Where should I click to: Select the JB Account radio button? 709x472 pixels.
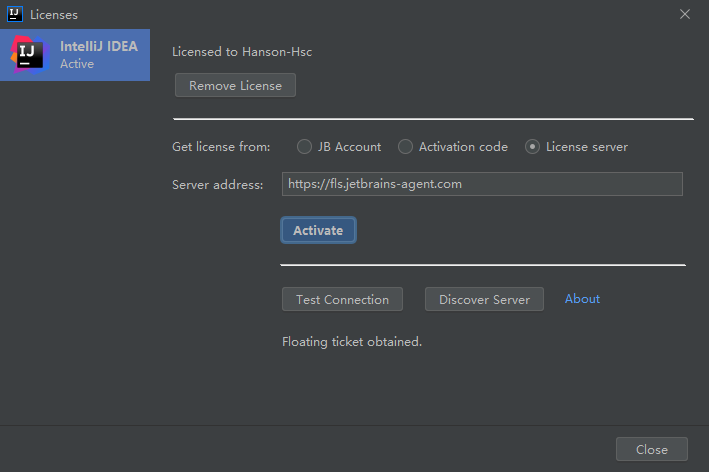(x=305, y=147)
